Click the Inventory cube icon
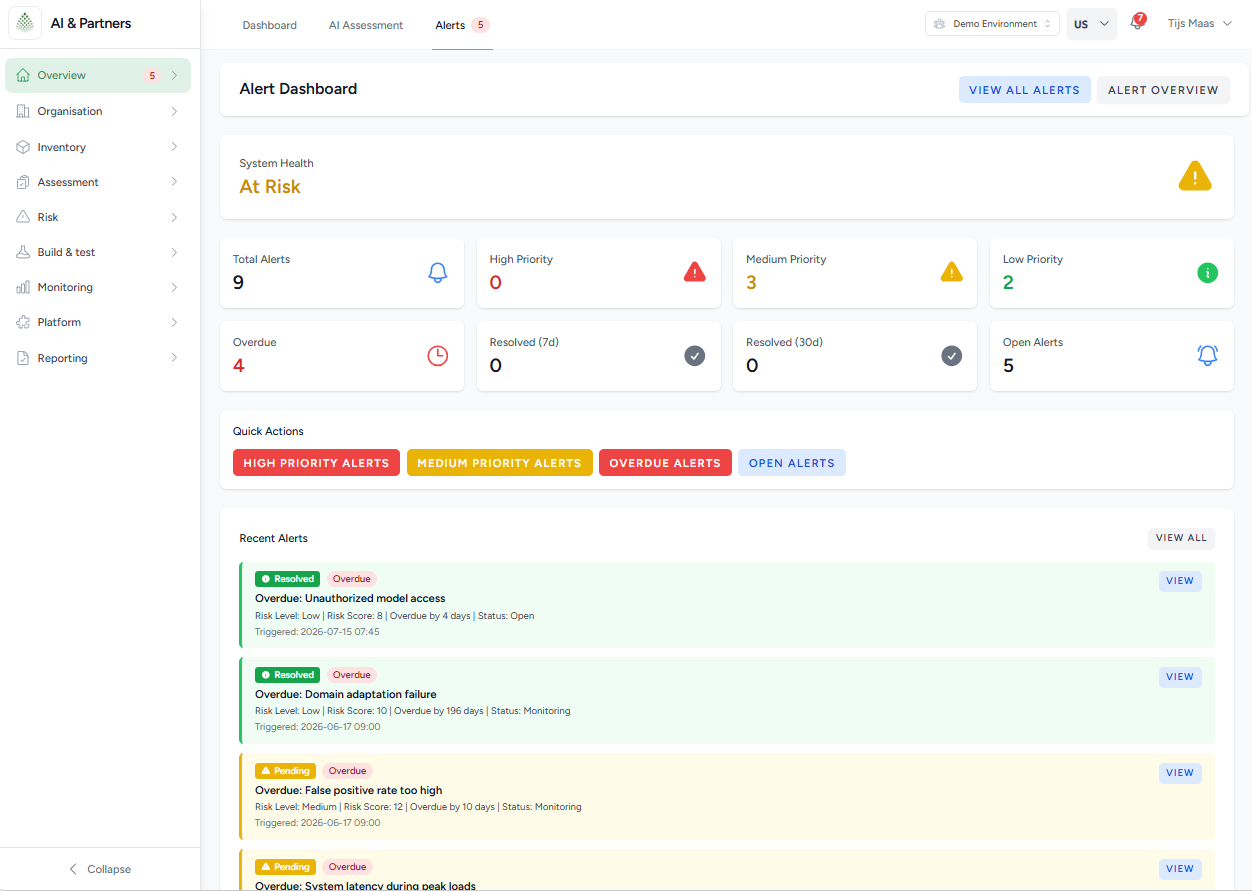Image resolution: width=1252 pixels, height=891 pixels. pos(23,147)
